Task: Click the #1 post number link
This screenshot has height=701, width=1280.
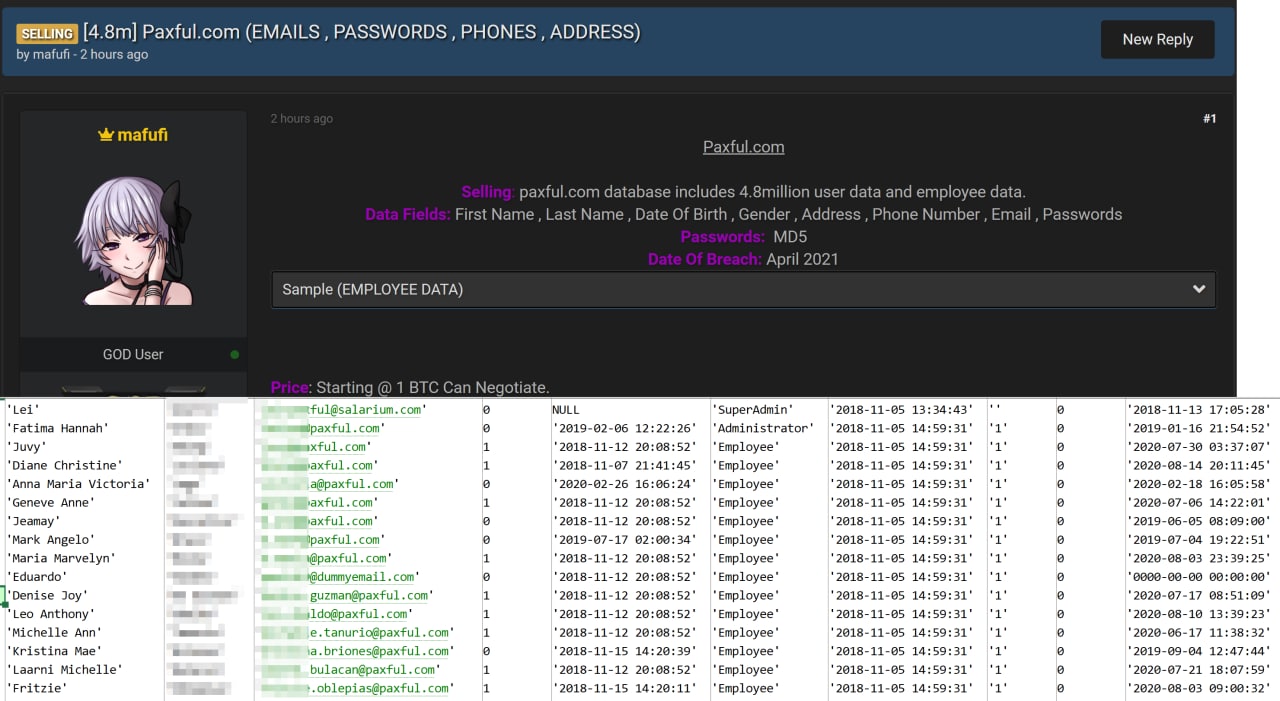Action: click(x=1209, y=119)
